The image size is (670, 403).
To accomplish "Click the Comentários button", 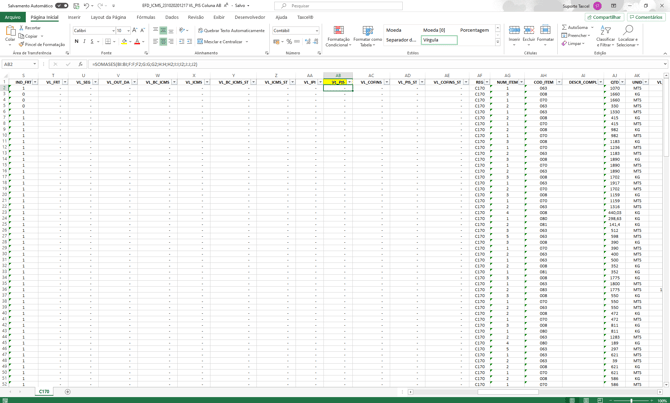I will [646, 17].
